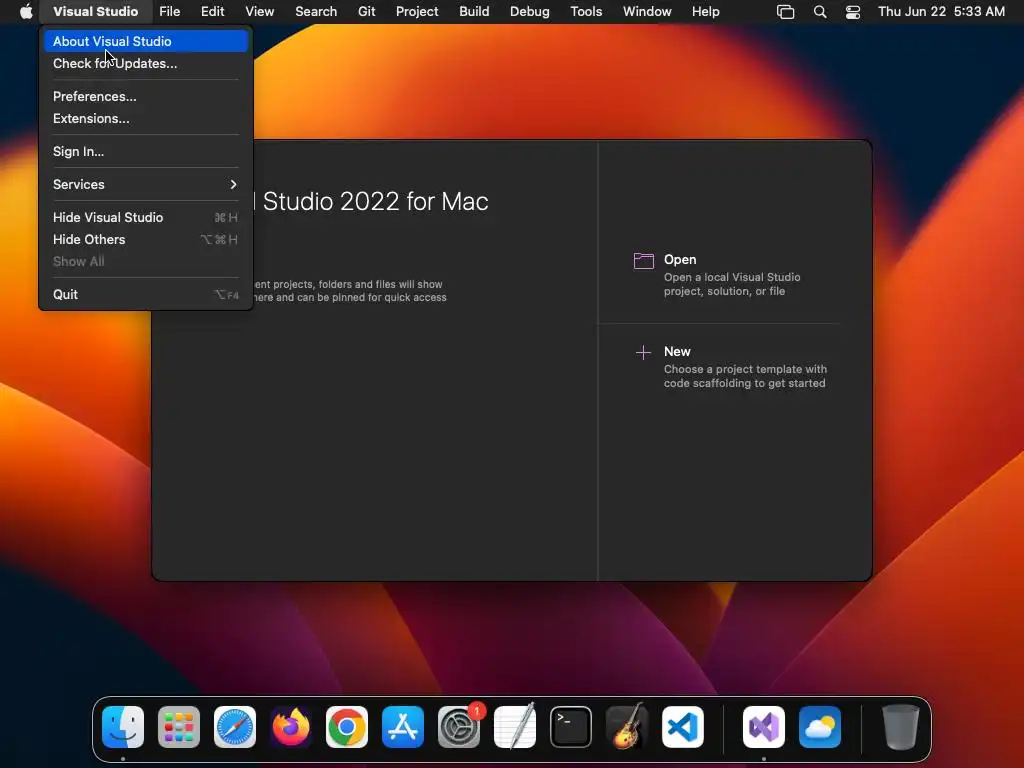
Task: Open System Settings in the Dock
Action: click(459, 727)
